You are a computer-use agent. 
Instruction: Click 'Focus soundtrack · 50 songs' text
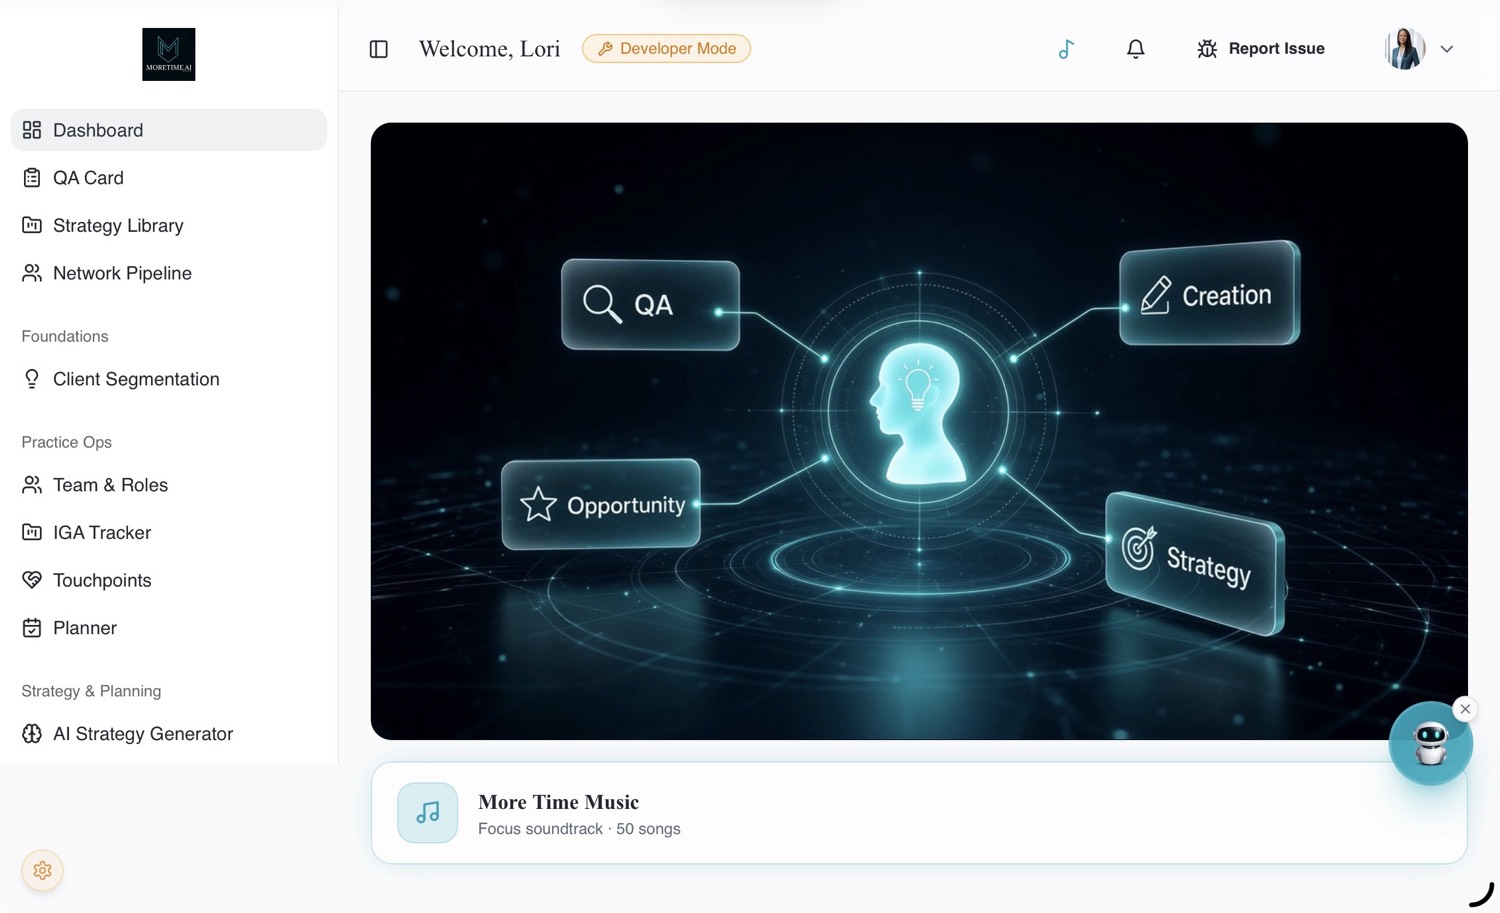point(579,829)
